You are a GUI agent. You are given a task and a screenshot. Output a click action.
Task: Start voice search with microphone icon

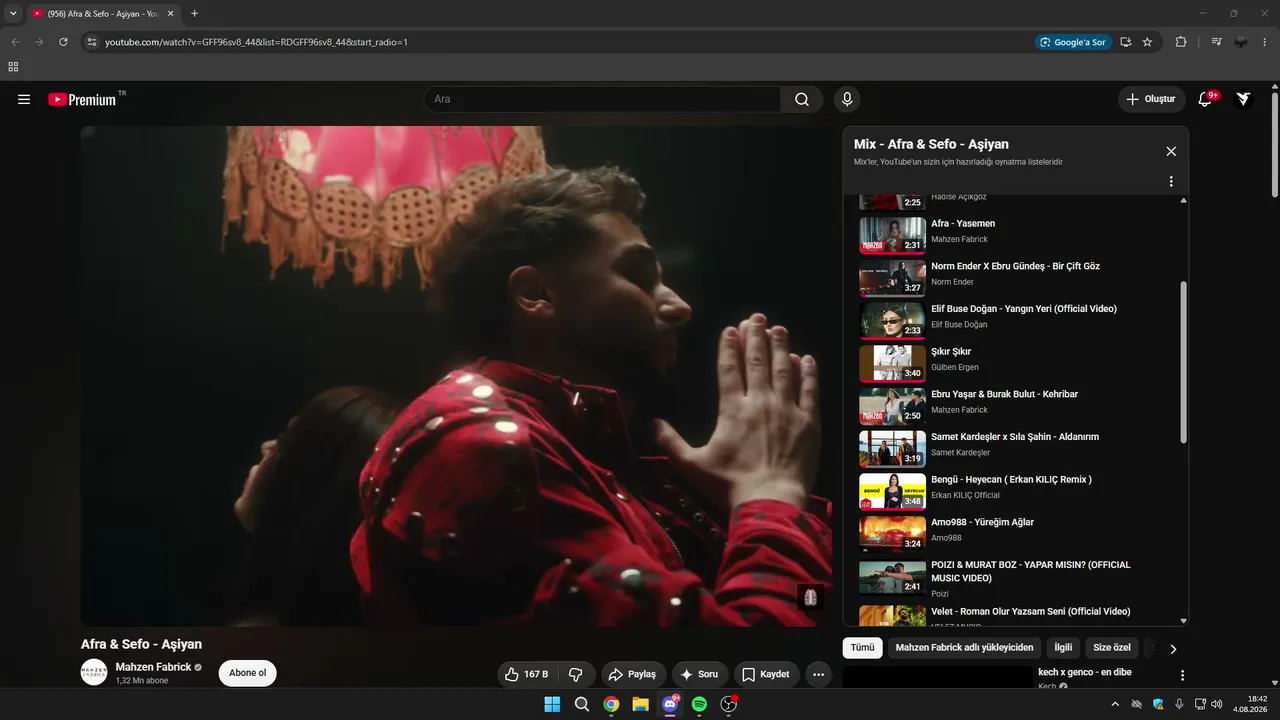coord(847,99)
